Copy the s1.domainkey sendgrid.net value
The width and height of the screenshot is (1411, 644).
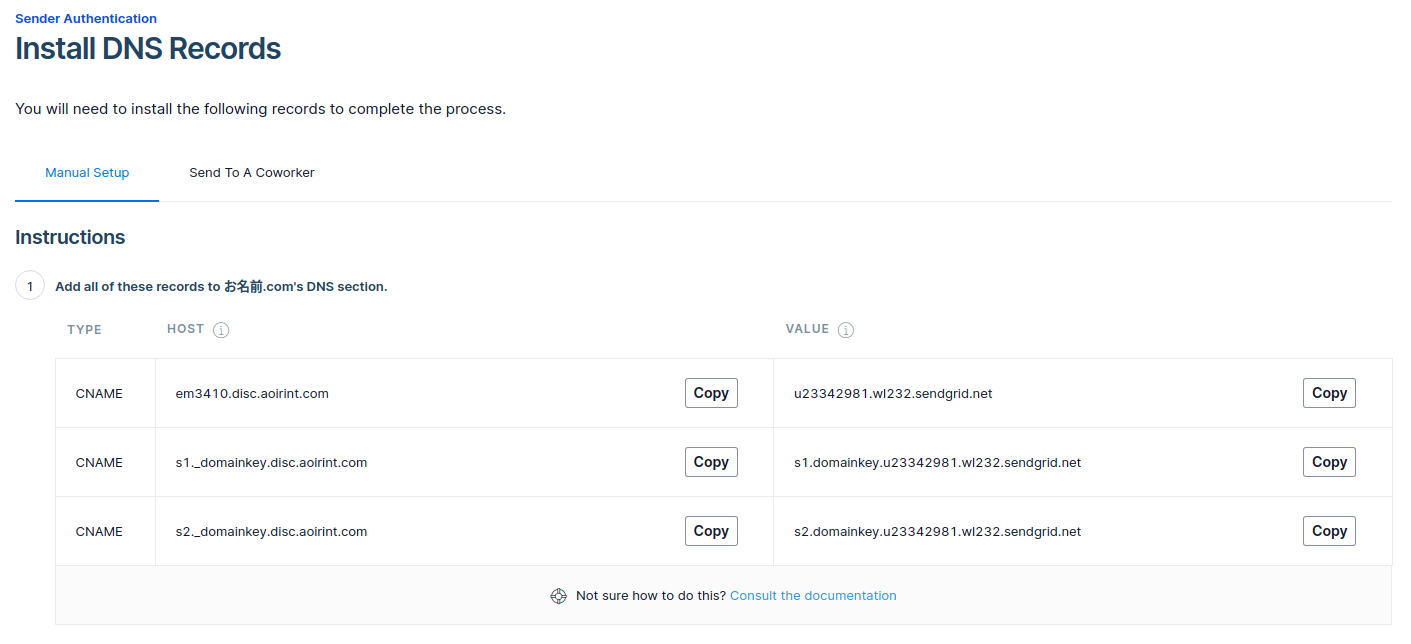(1329, 462)
